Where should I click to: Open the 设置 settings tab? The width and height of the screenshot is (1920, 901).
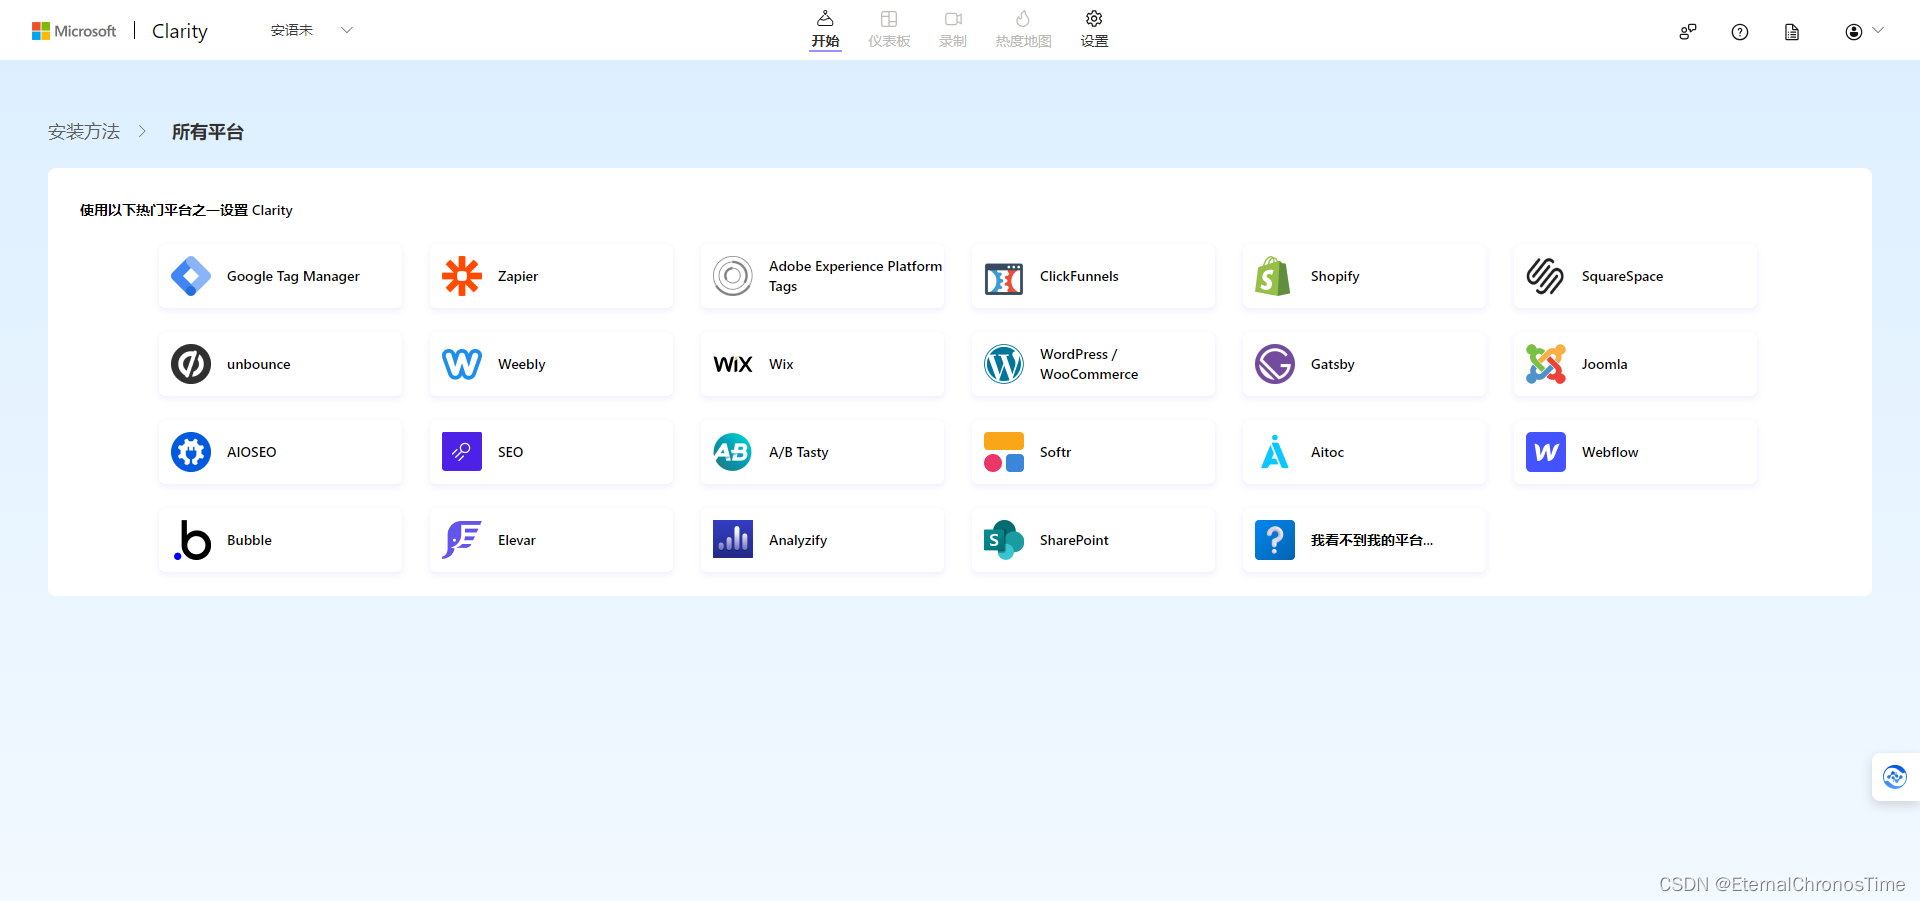pos(1094,29)
